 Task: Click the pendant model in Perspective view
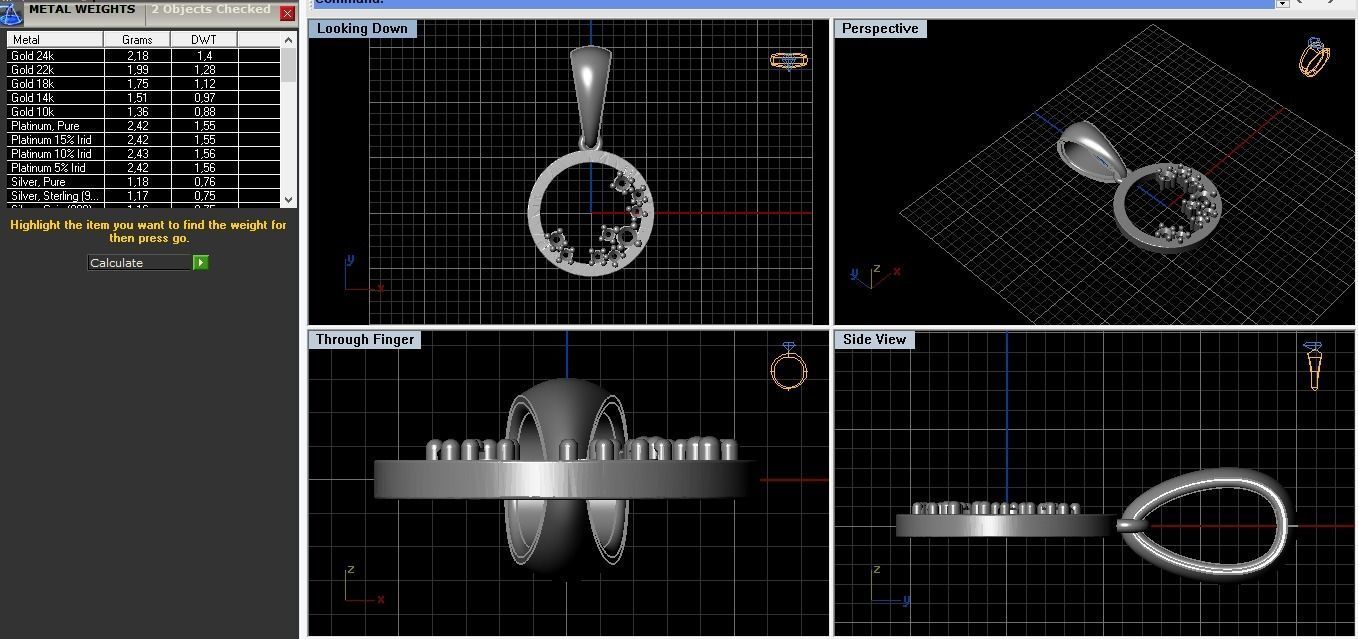pos(1140,185)
